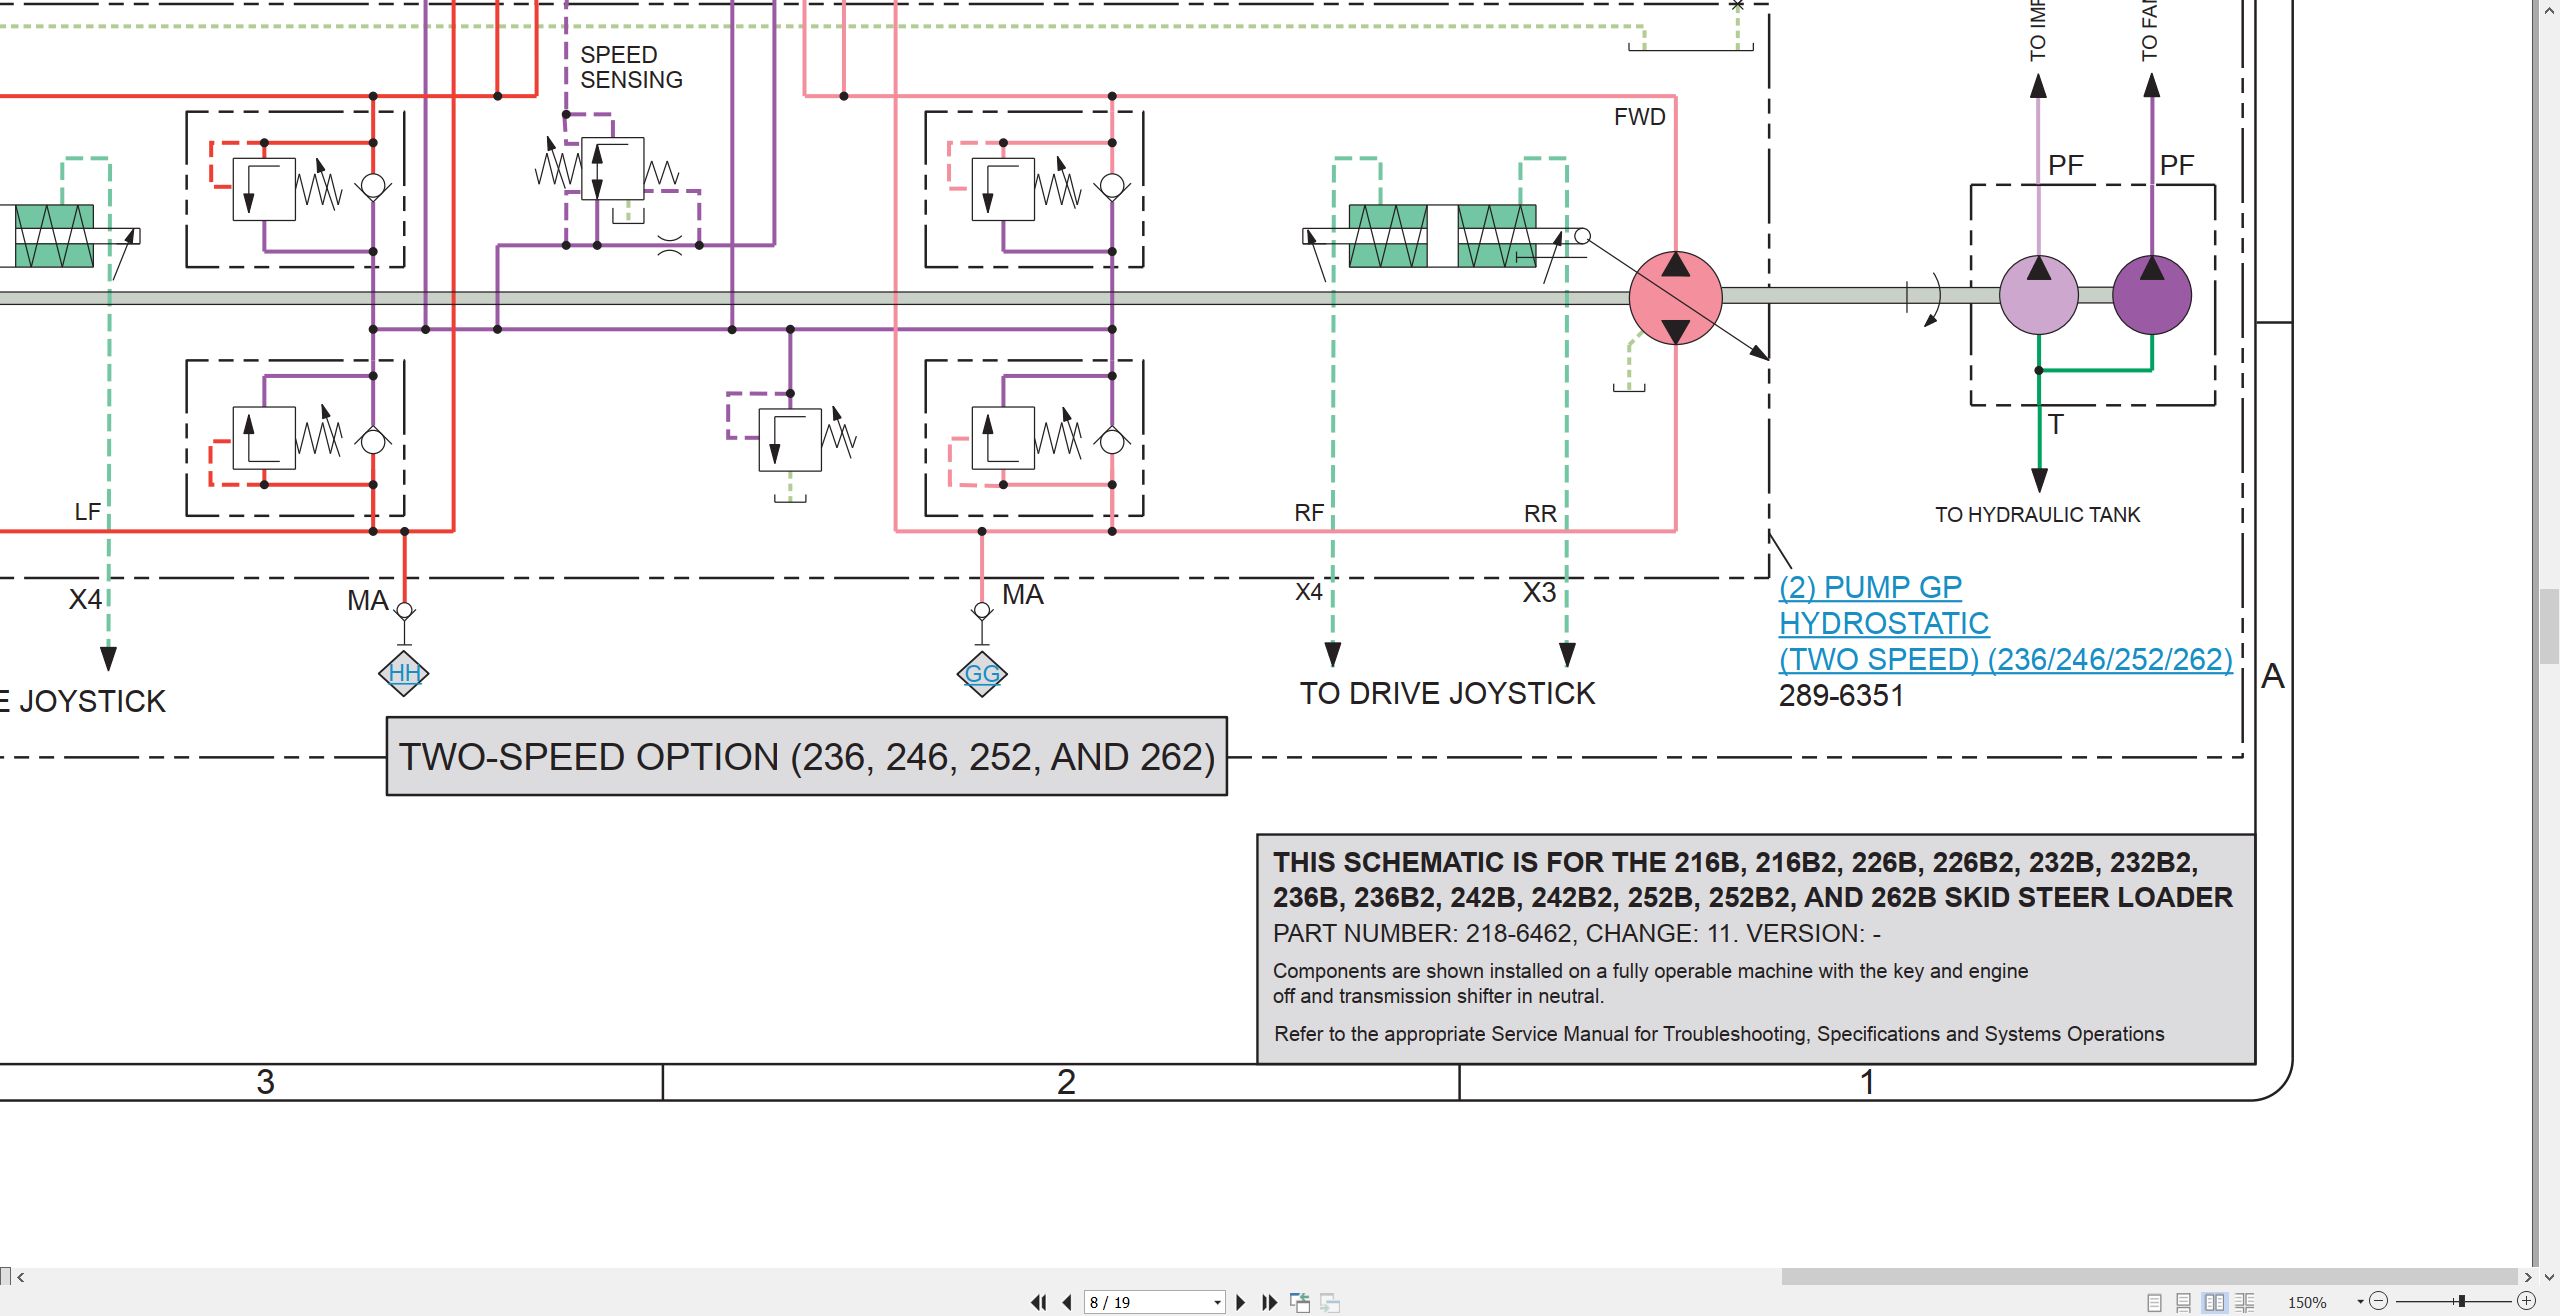Click the SPEED SENSING label
Screen dimensions: 2560x1316
(x=631, y=67)
